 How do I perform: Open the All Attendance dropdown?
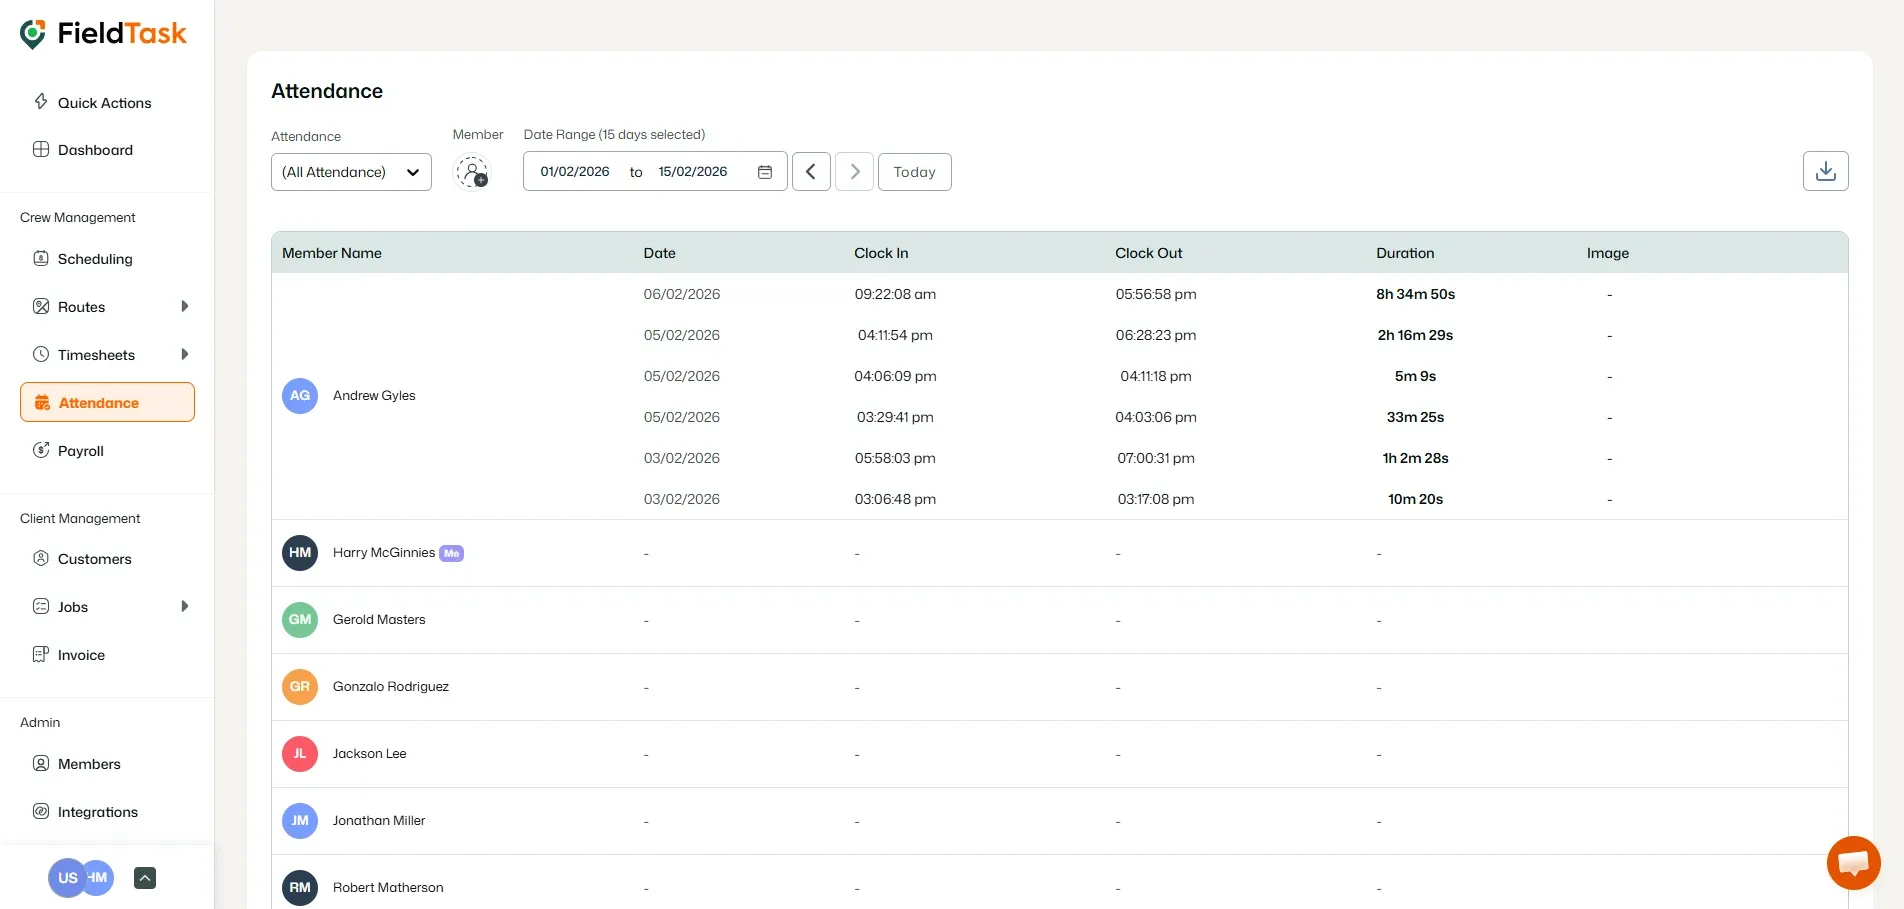[x=351, y=172]
